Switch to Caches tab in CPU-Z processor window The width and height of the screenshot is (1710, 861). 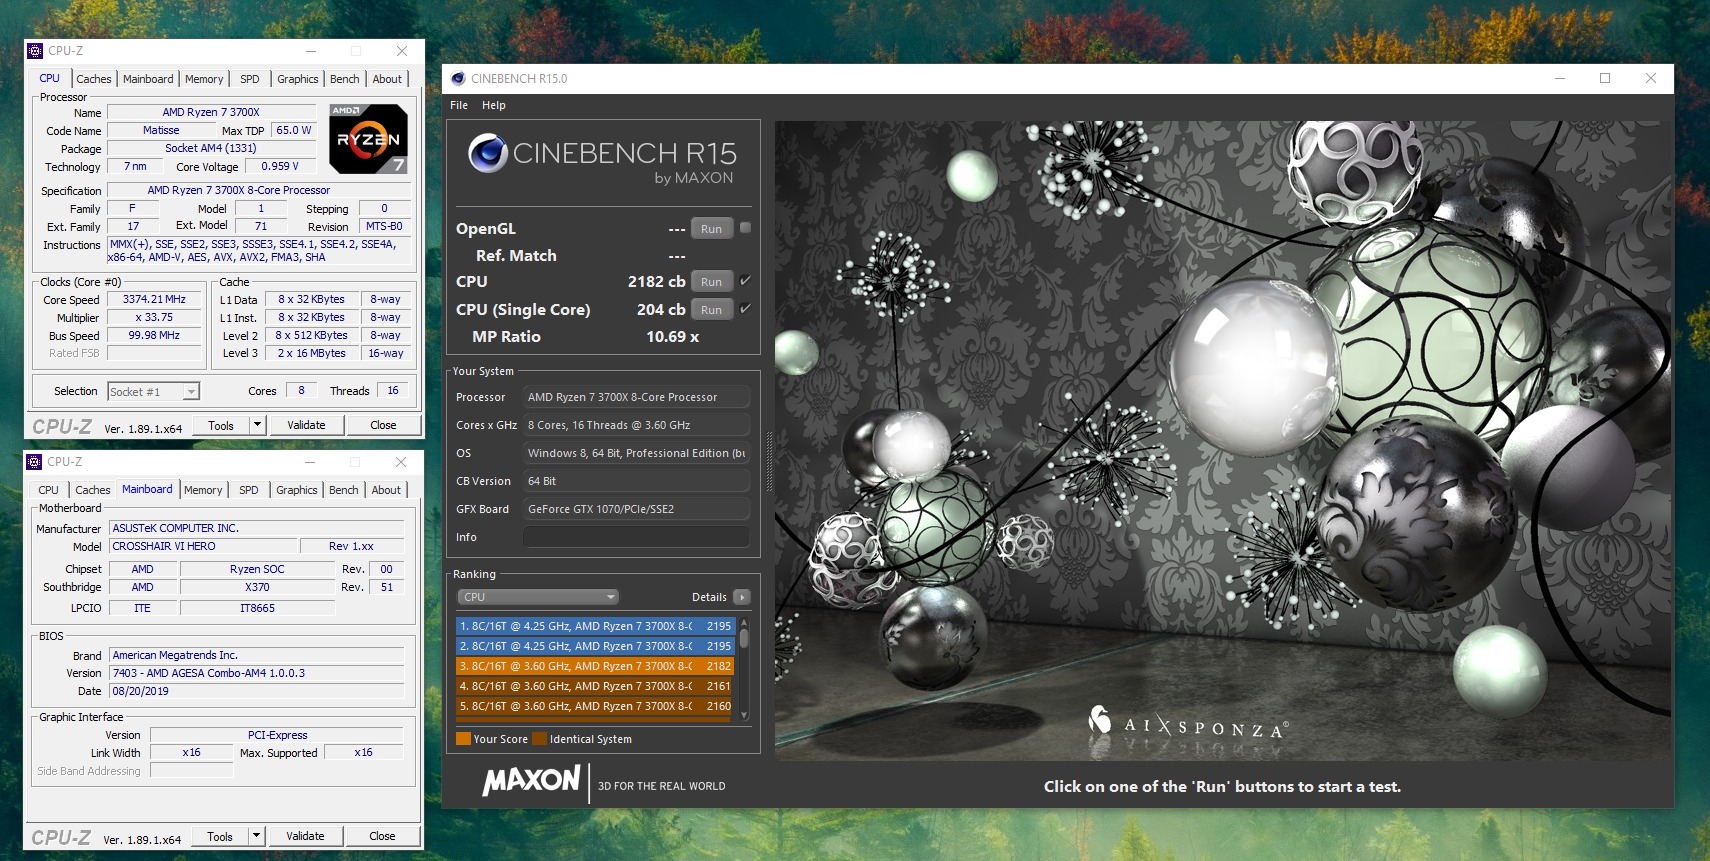(94, 79)
